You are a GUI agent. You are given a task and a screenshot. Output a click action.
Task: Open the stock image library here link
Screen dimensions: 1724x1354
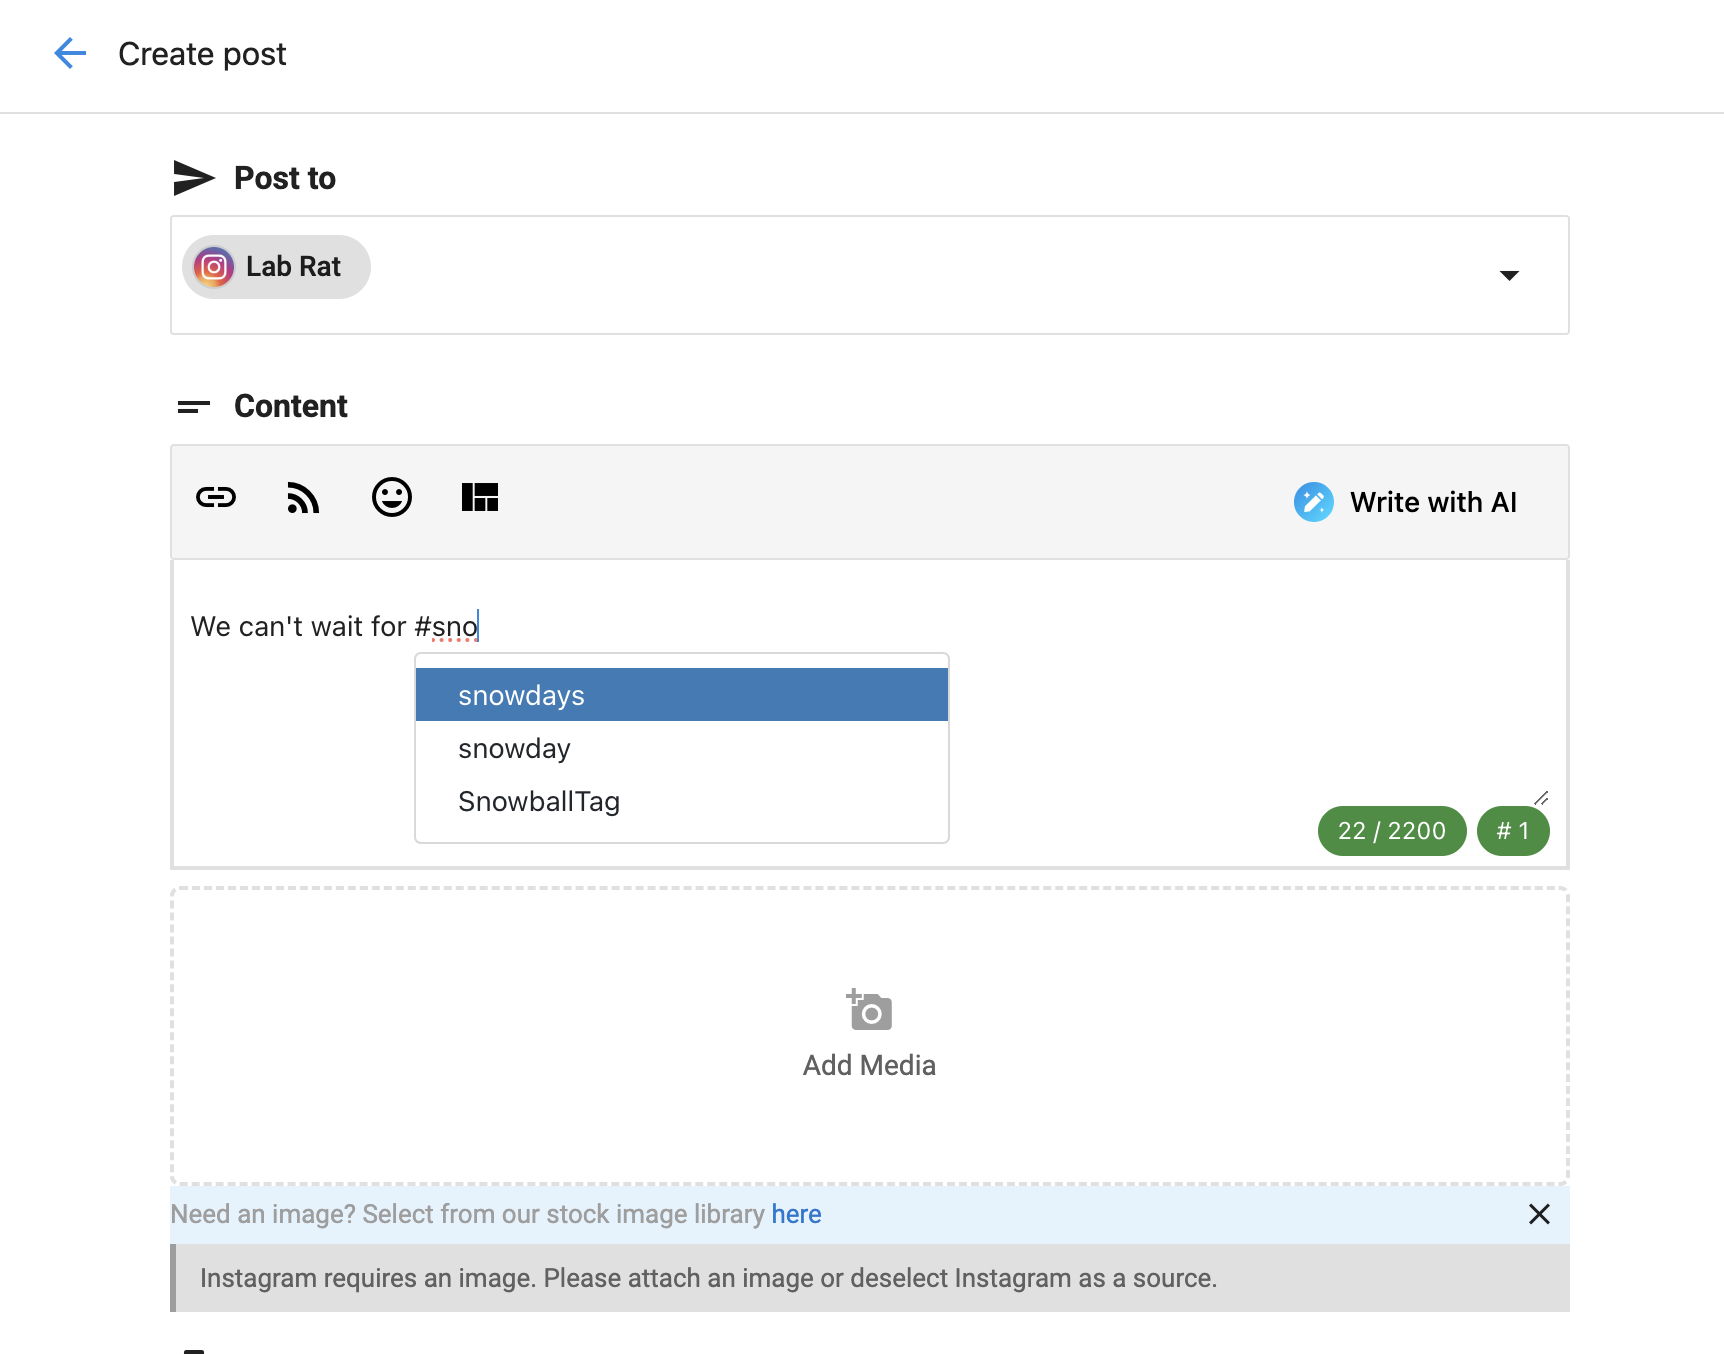796,1214
